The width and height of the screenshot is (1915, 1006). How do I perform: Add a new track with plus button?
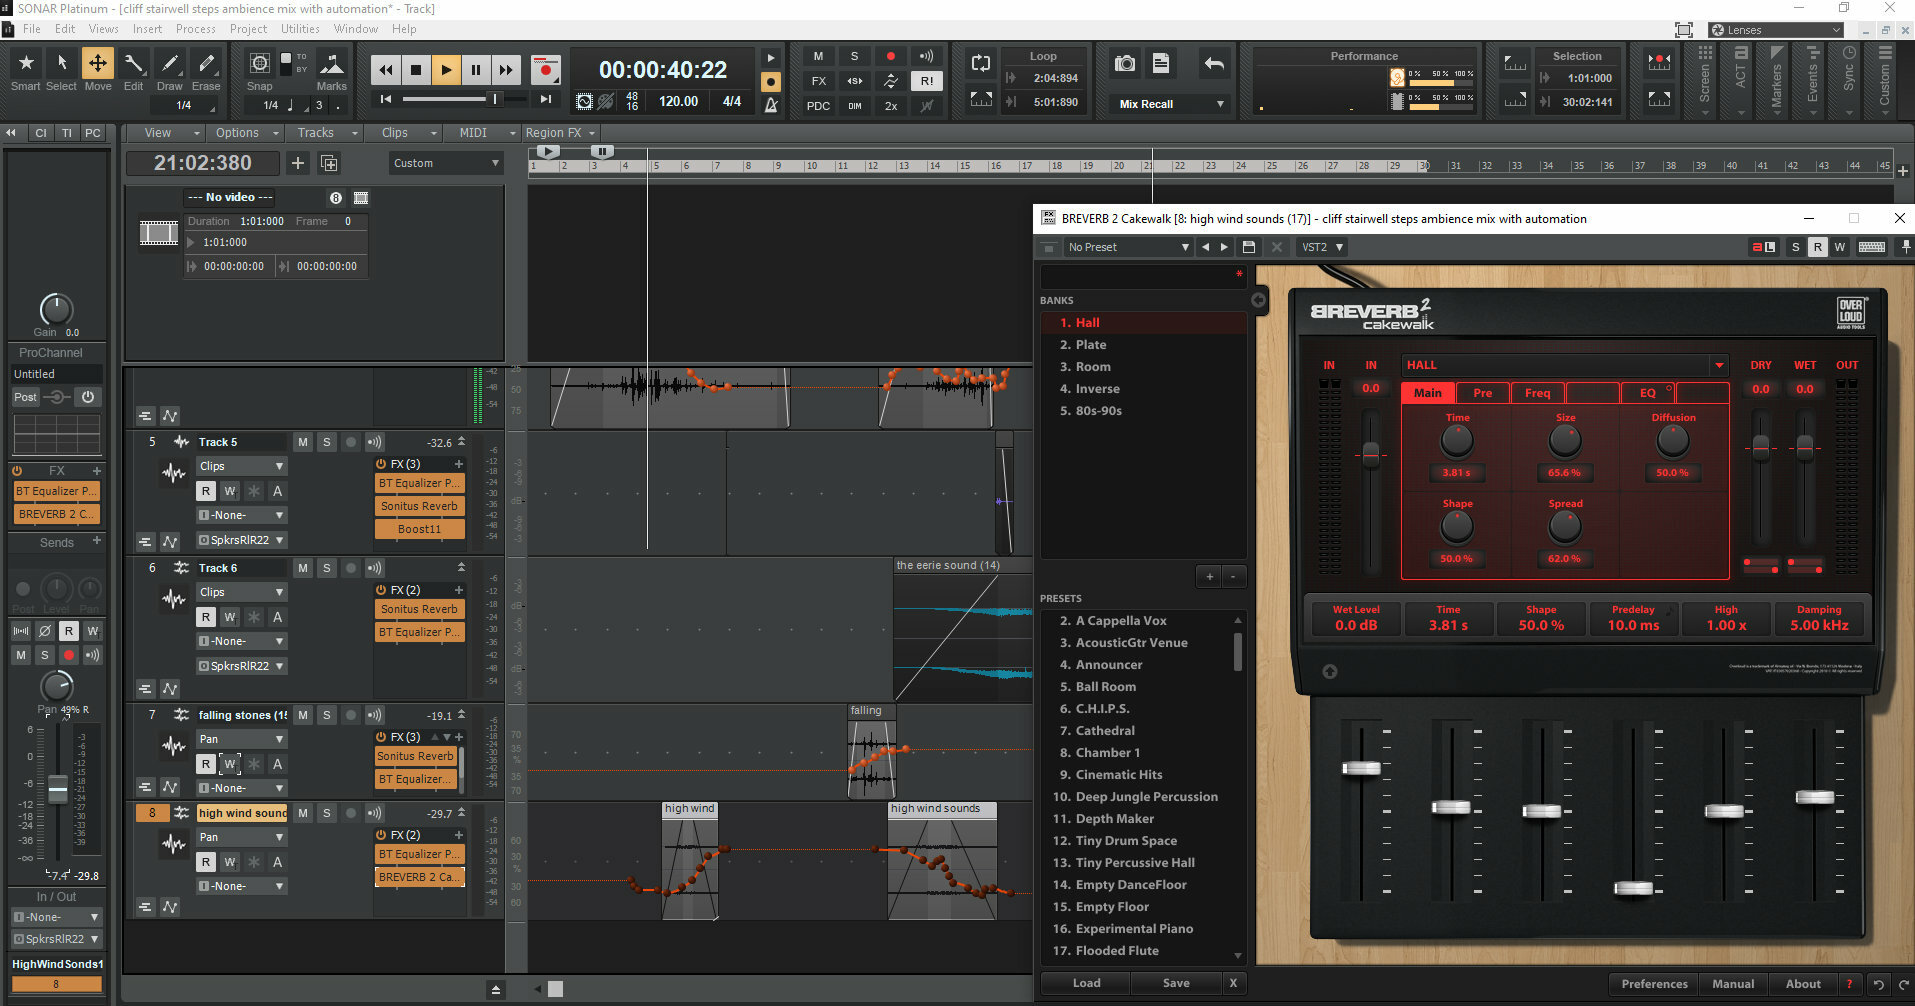tap(298, 163)
